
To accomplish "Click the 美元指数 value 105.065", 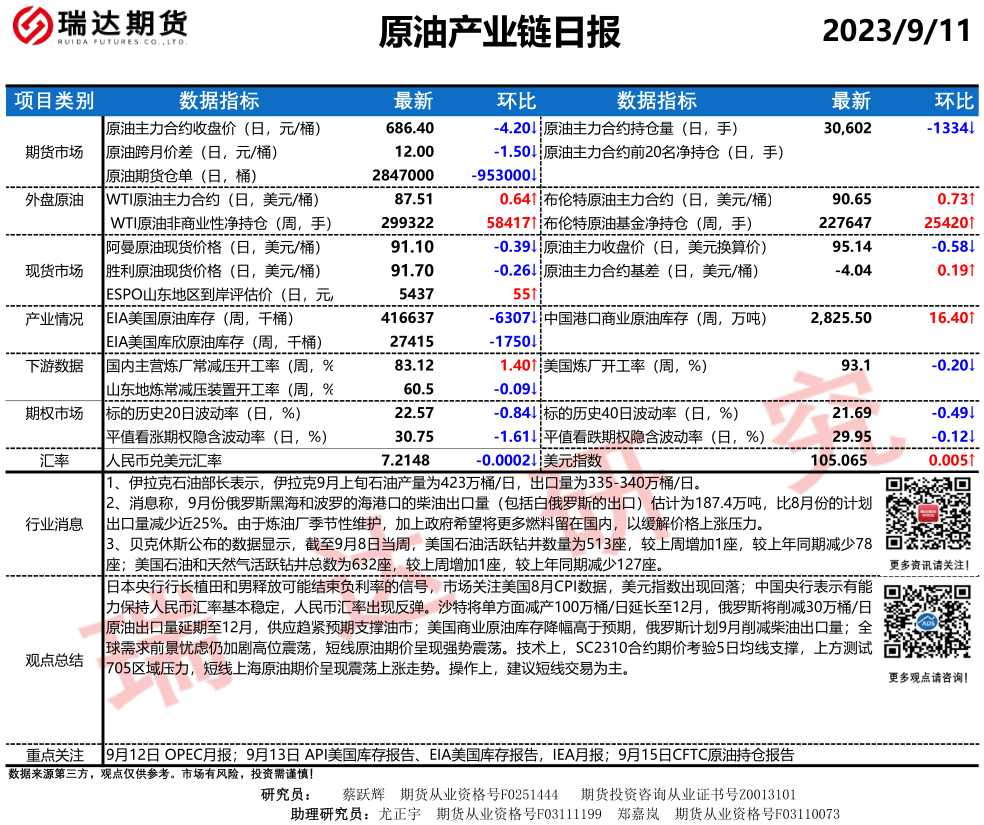I will pos(841,460).
